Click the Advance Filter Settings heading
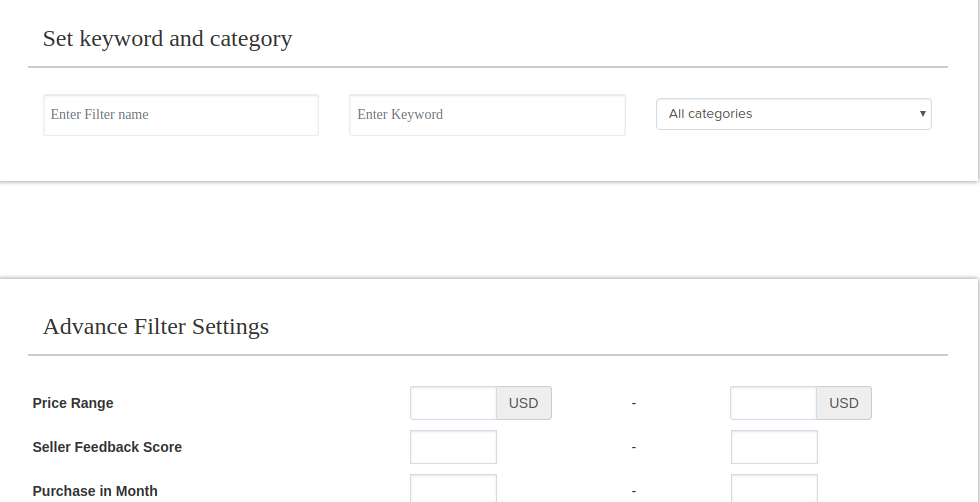The width and height of the screenshot is (980, 502). point(156,327)
